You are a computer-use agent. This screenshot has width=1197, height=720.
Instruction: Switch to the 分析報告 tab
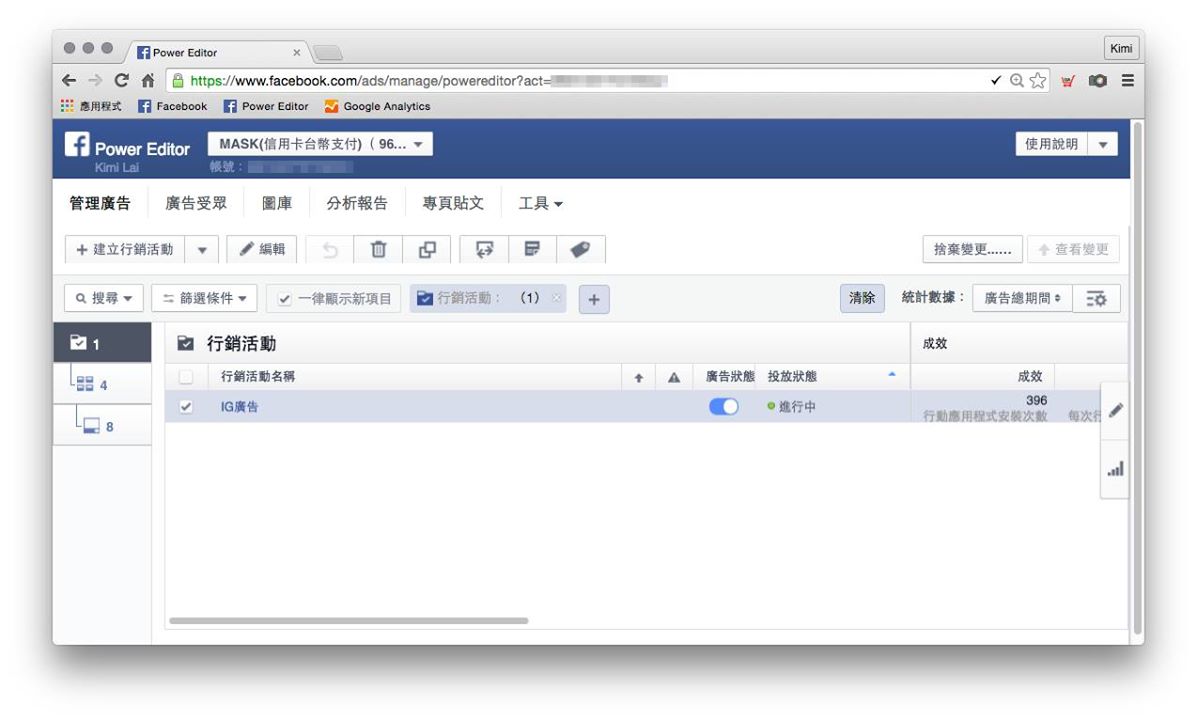pos(357,203)
